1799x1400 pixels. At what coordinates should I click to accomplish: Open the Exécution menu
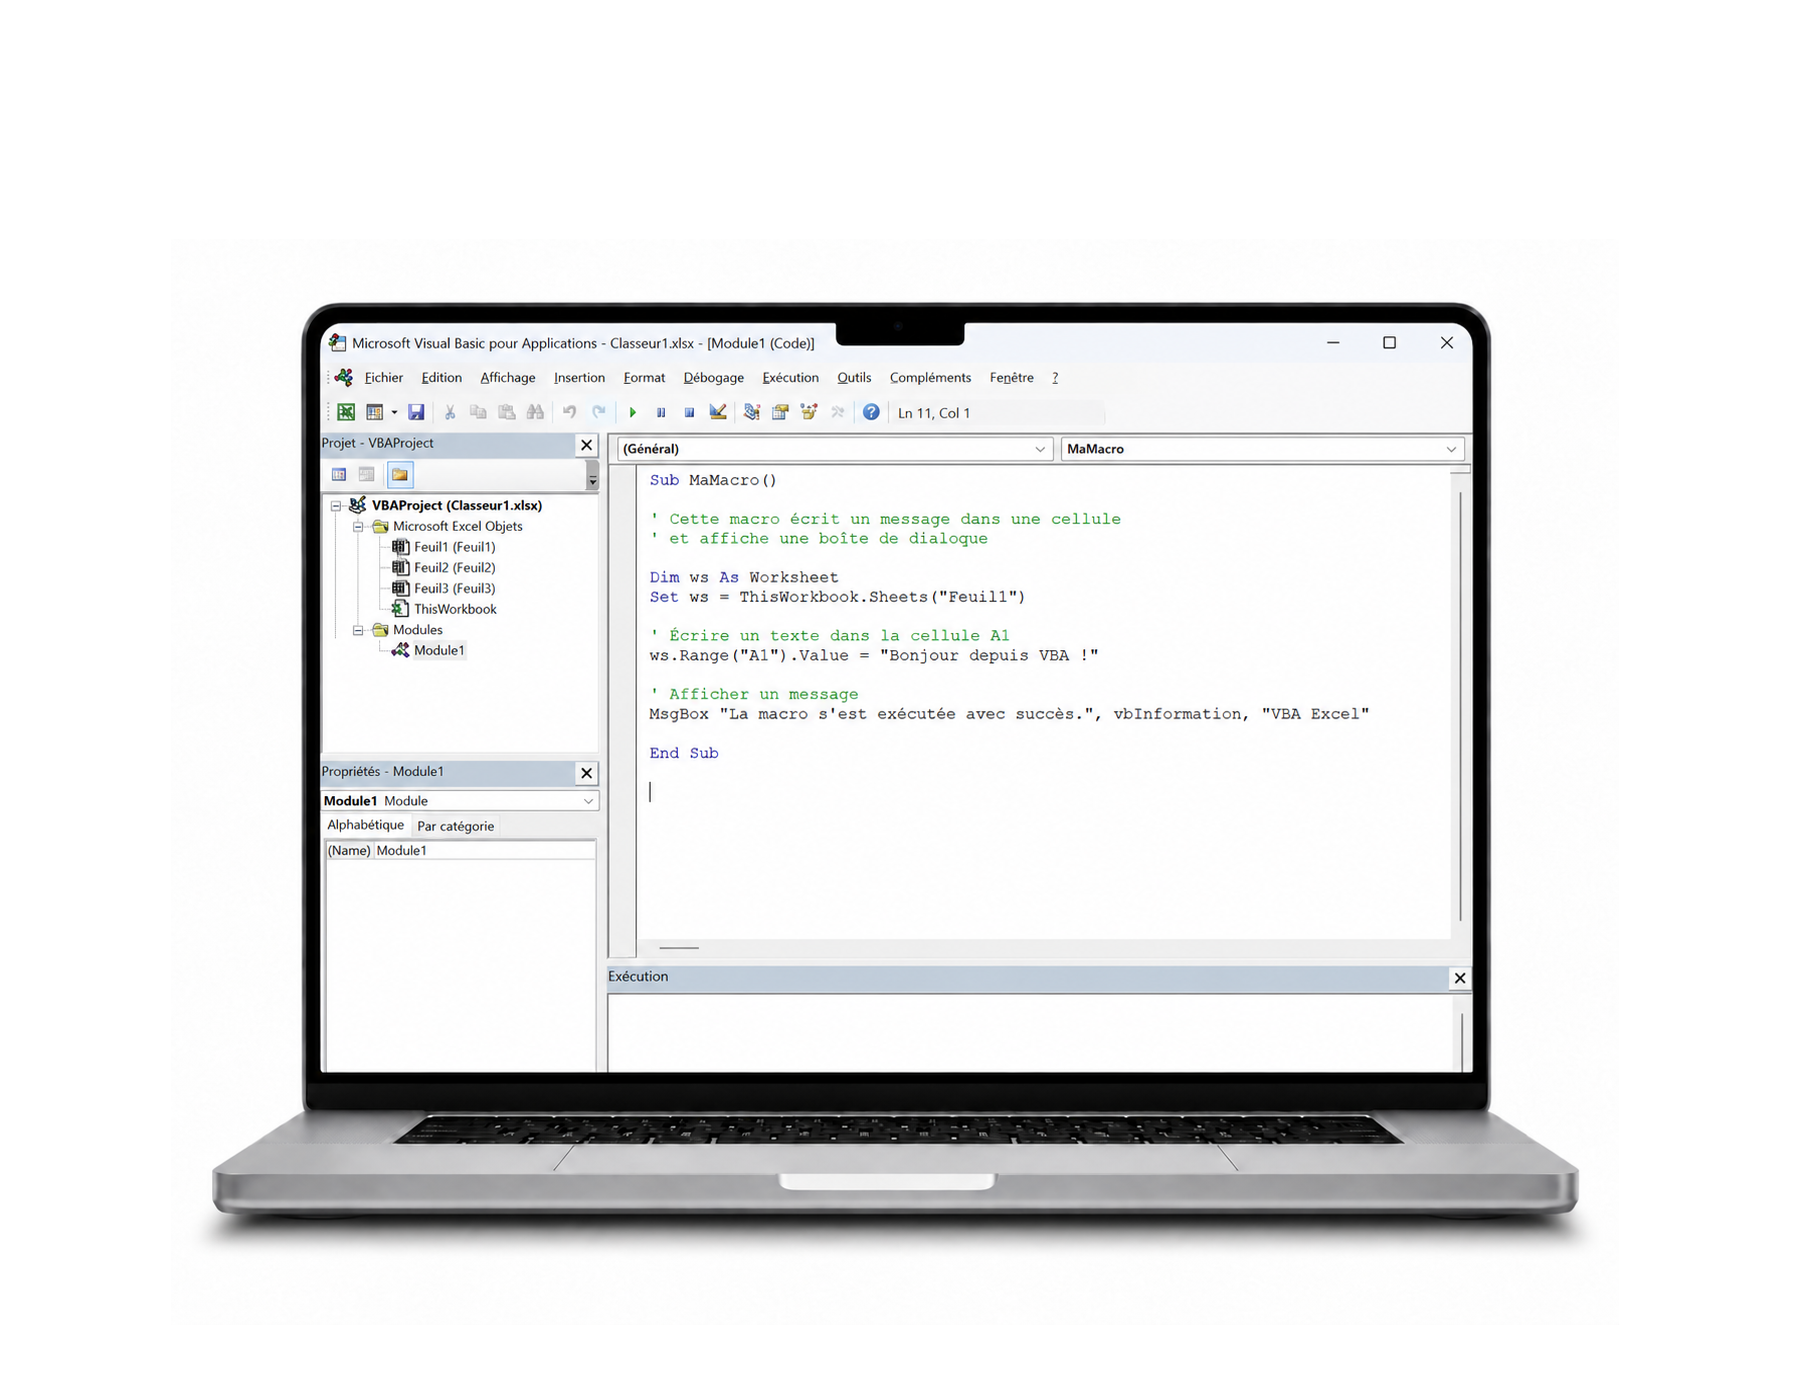coord(790,378)
